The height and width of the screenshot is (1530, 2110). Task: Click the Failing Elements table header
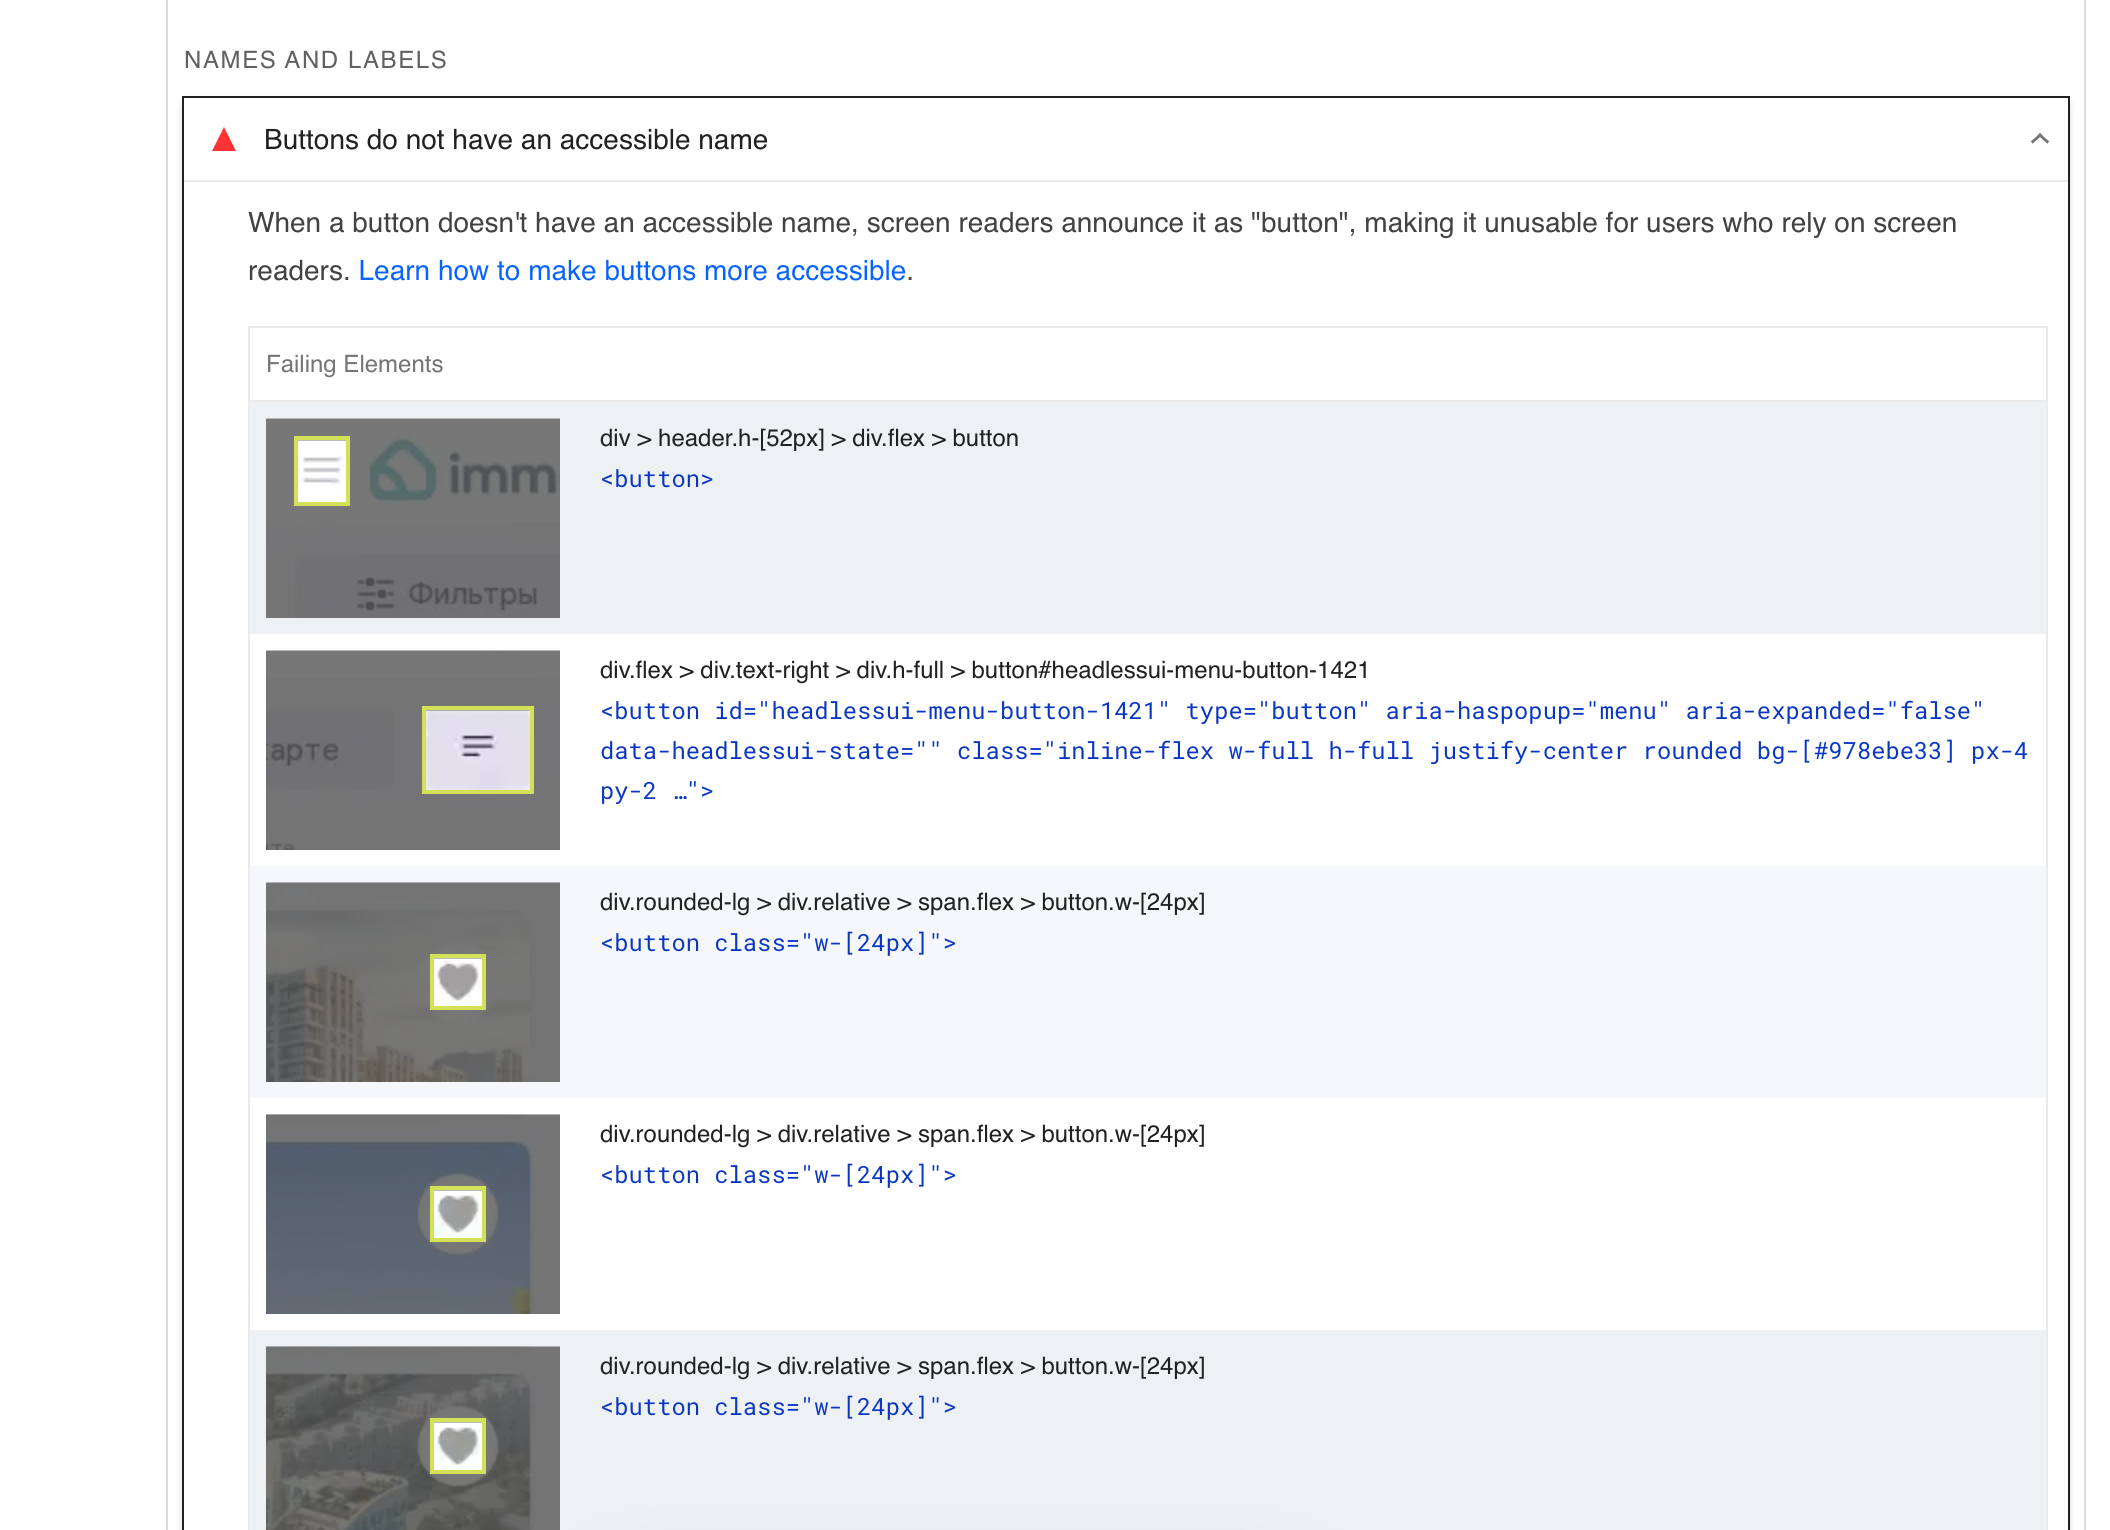pos(354,364)
